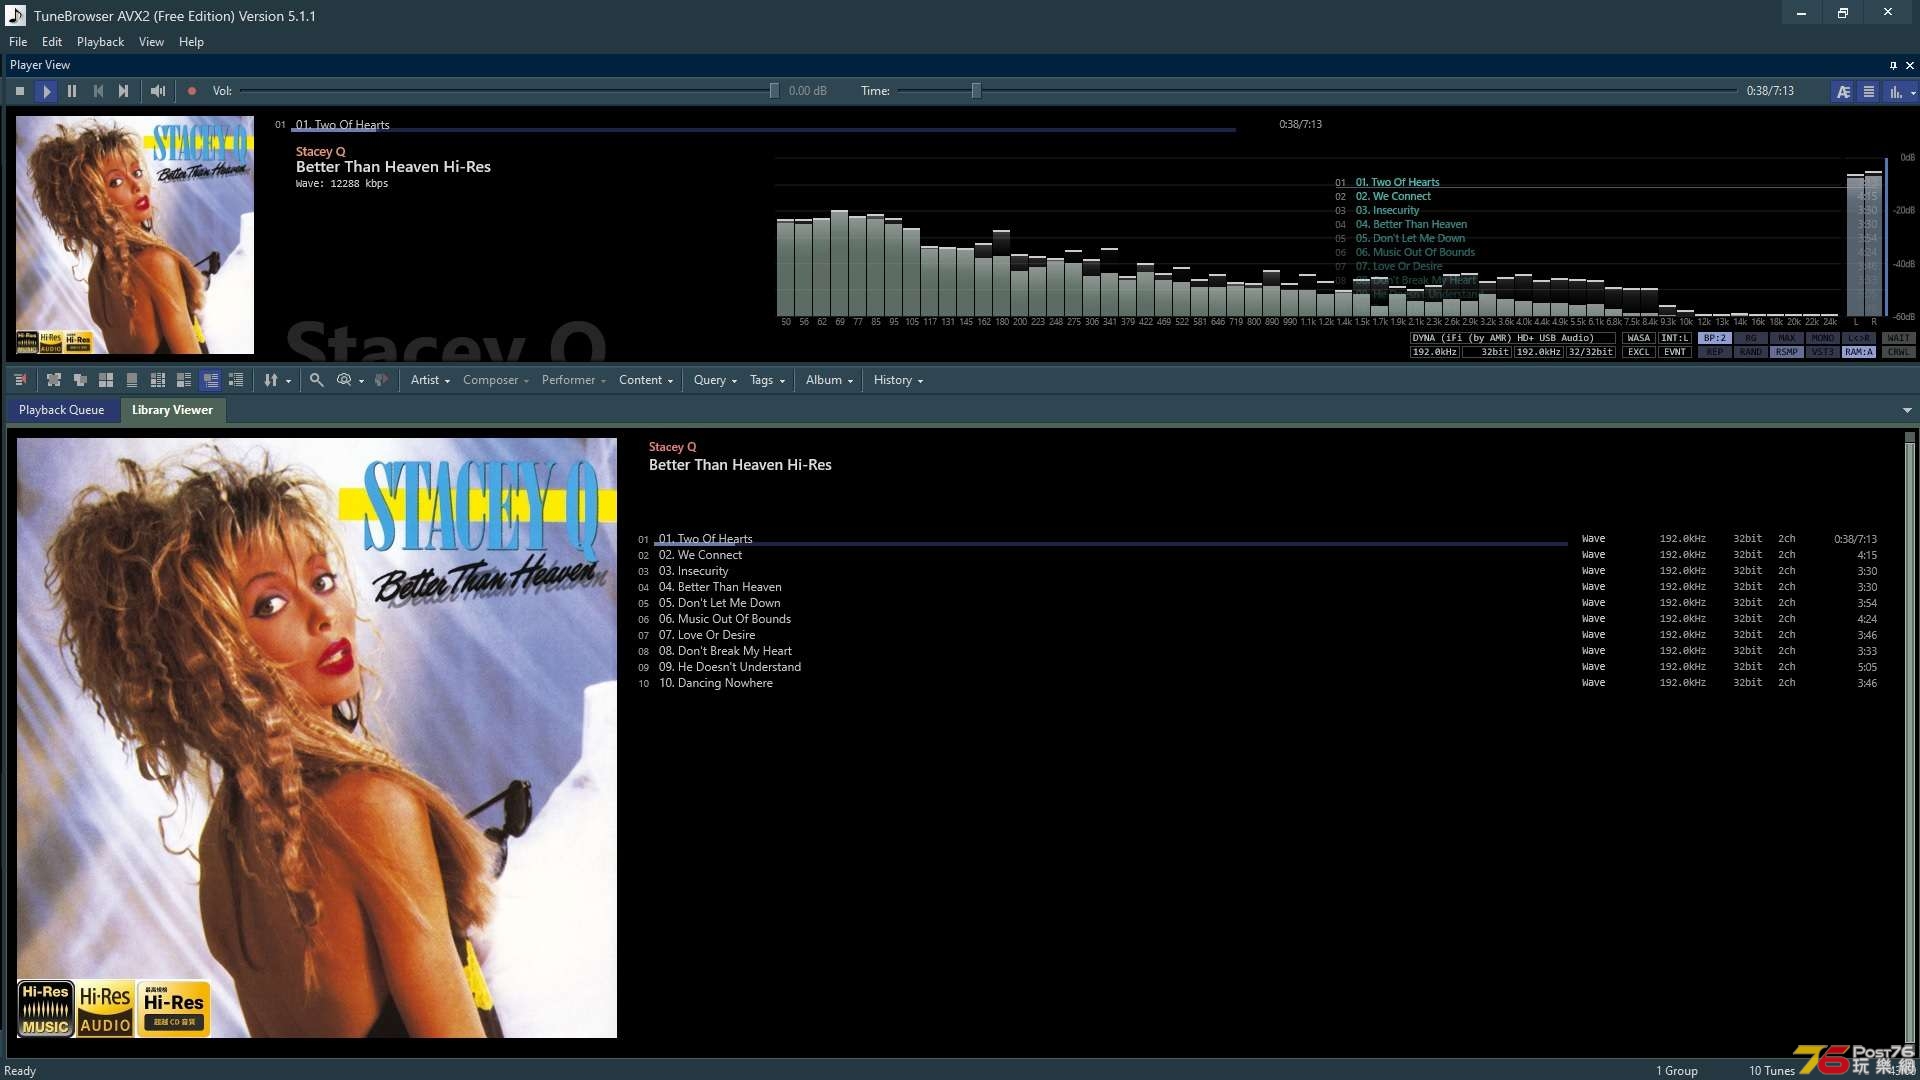This screenshot has height=1080, width=1920.
Task: Open the File menu
Action: coord(18,42)
